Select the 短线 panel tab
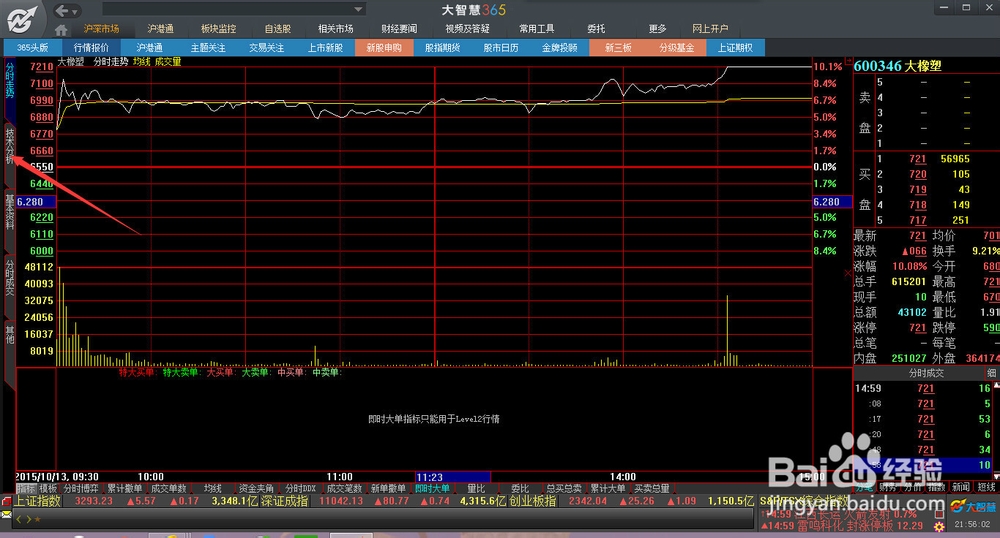 986,487
